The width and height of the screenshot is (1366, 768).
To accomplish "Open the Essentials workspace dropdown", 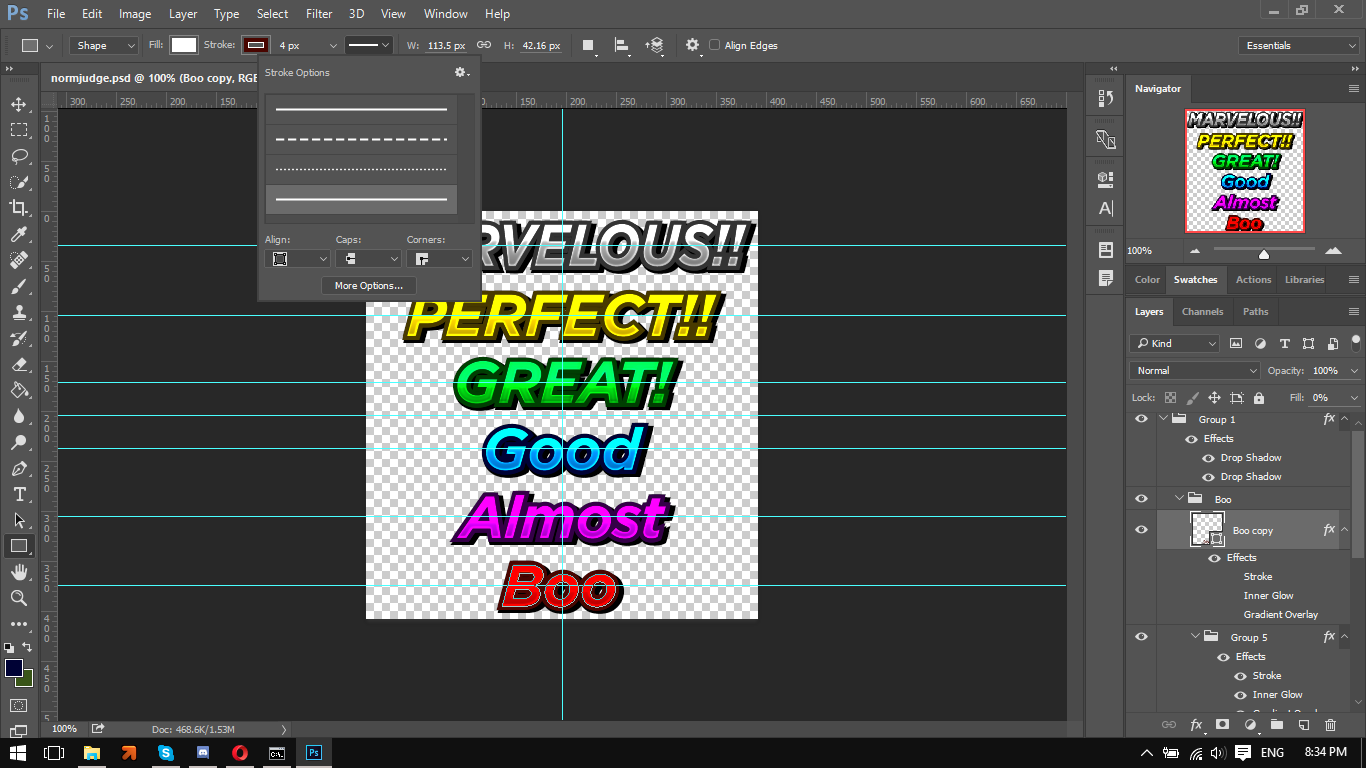I will coord(1298,45).
